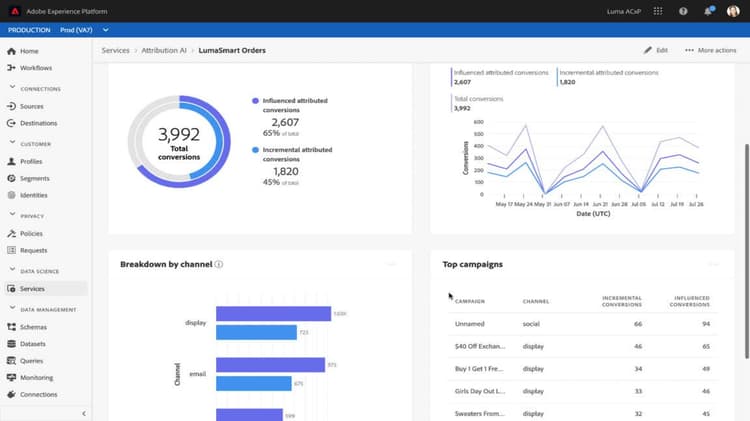This screenshot has width=750, height=421.
Task: Sort by Influenced Conversions column header
Action: tap(690, 301)
